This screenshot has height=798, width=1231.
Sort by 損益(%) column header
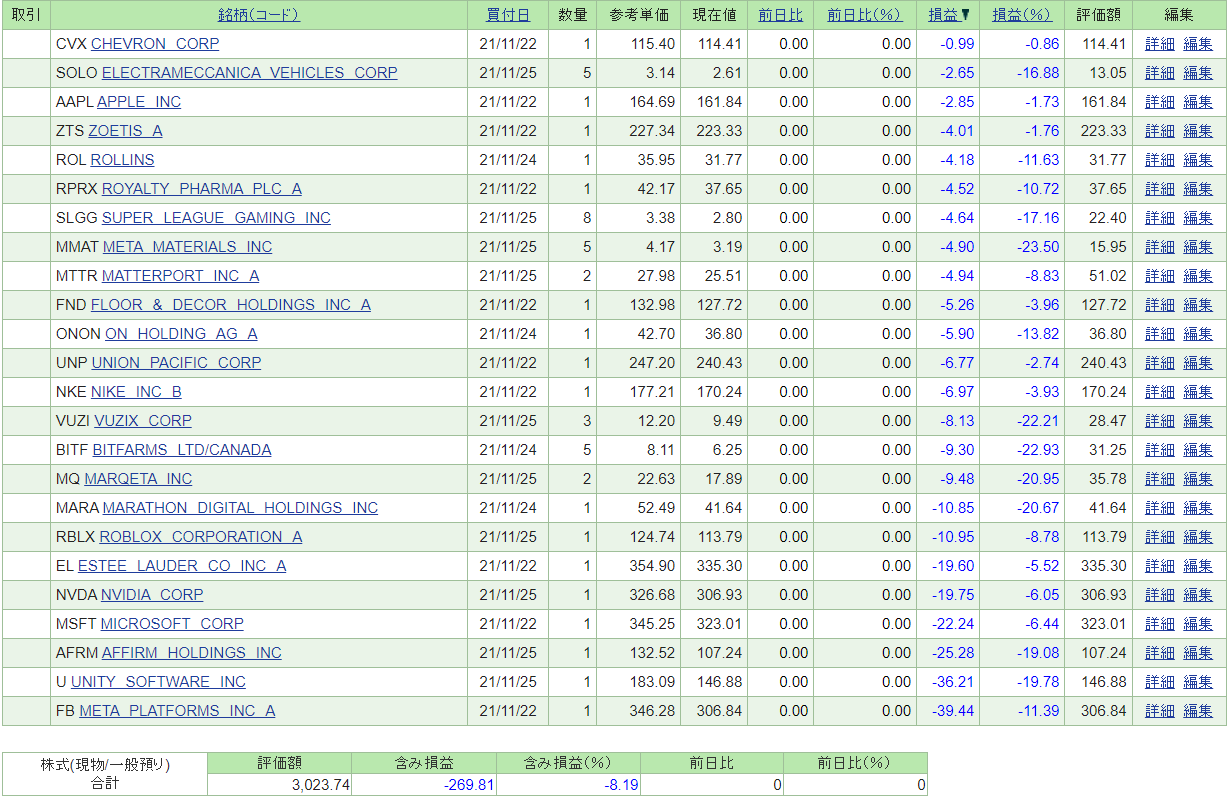click(1022, 15)
